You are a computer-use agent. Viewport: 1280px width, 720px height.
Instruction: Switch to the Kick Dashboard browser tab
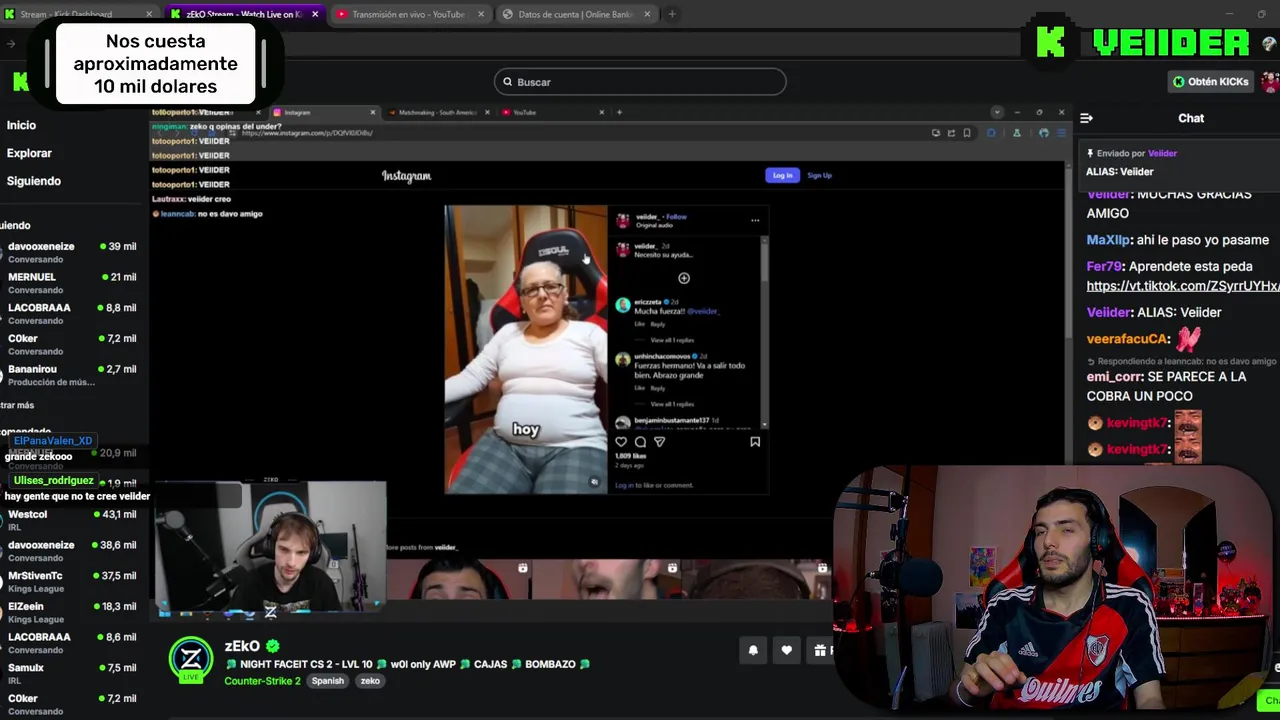pos(78,14)
